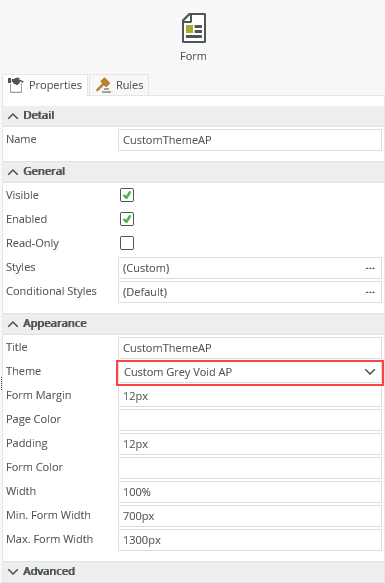The width and height of the screenshot is (385, 583).
Task: Click the Rules gavel icon
Action: [x=103, y=85]
